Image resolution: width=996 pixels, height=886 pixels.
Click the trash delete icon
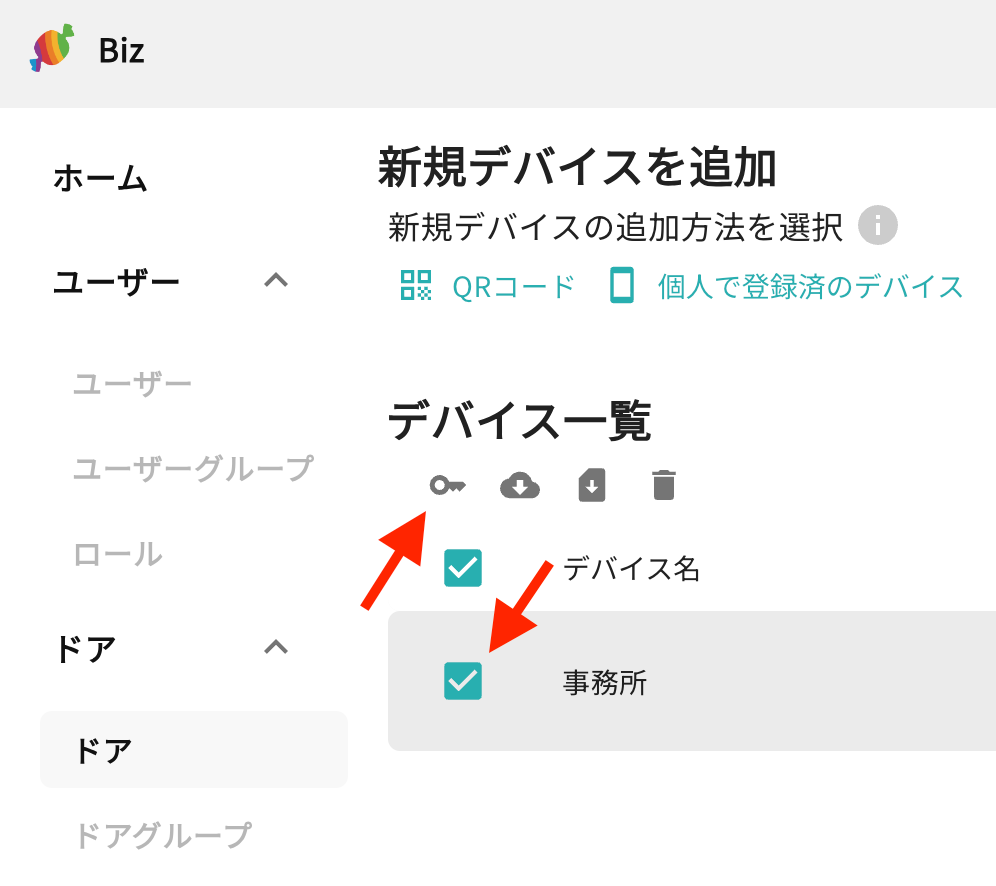[664, 485]
